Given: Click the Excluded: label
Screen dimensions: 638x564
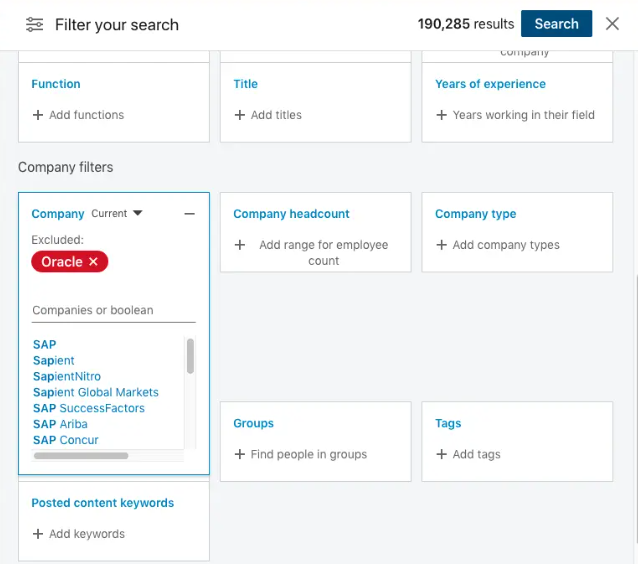Looking at the screenshot, I should tap(57, 240).
